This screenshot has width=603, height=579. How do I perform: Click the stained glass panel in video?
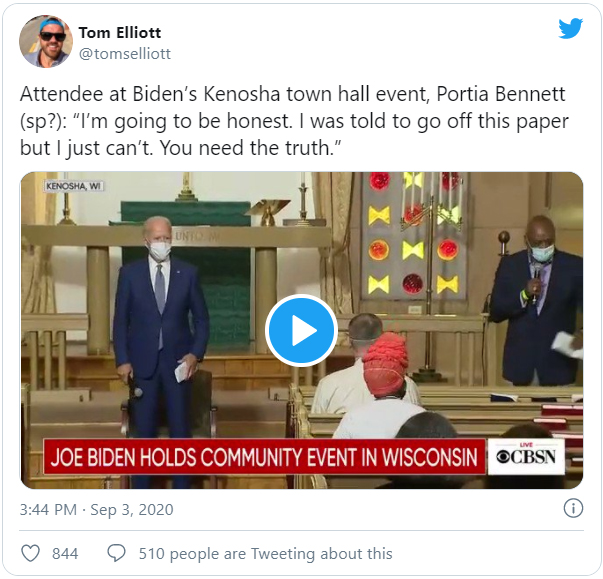(x=413, y=235)
